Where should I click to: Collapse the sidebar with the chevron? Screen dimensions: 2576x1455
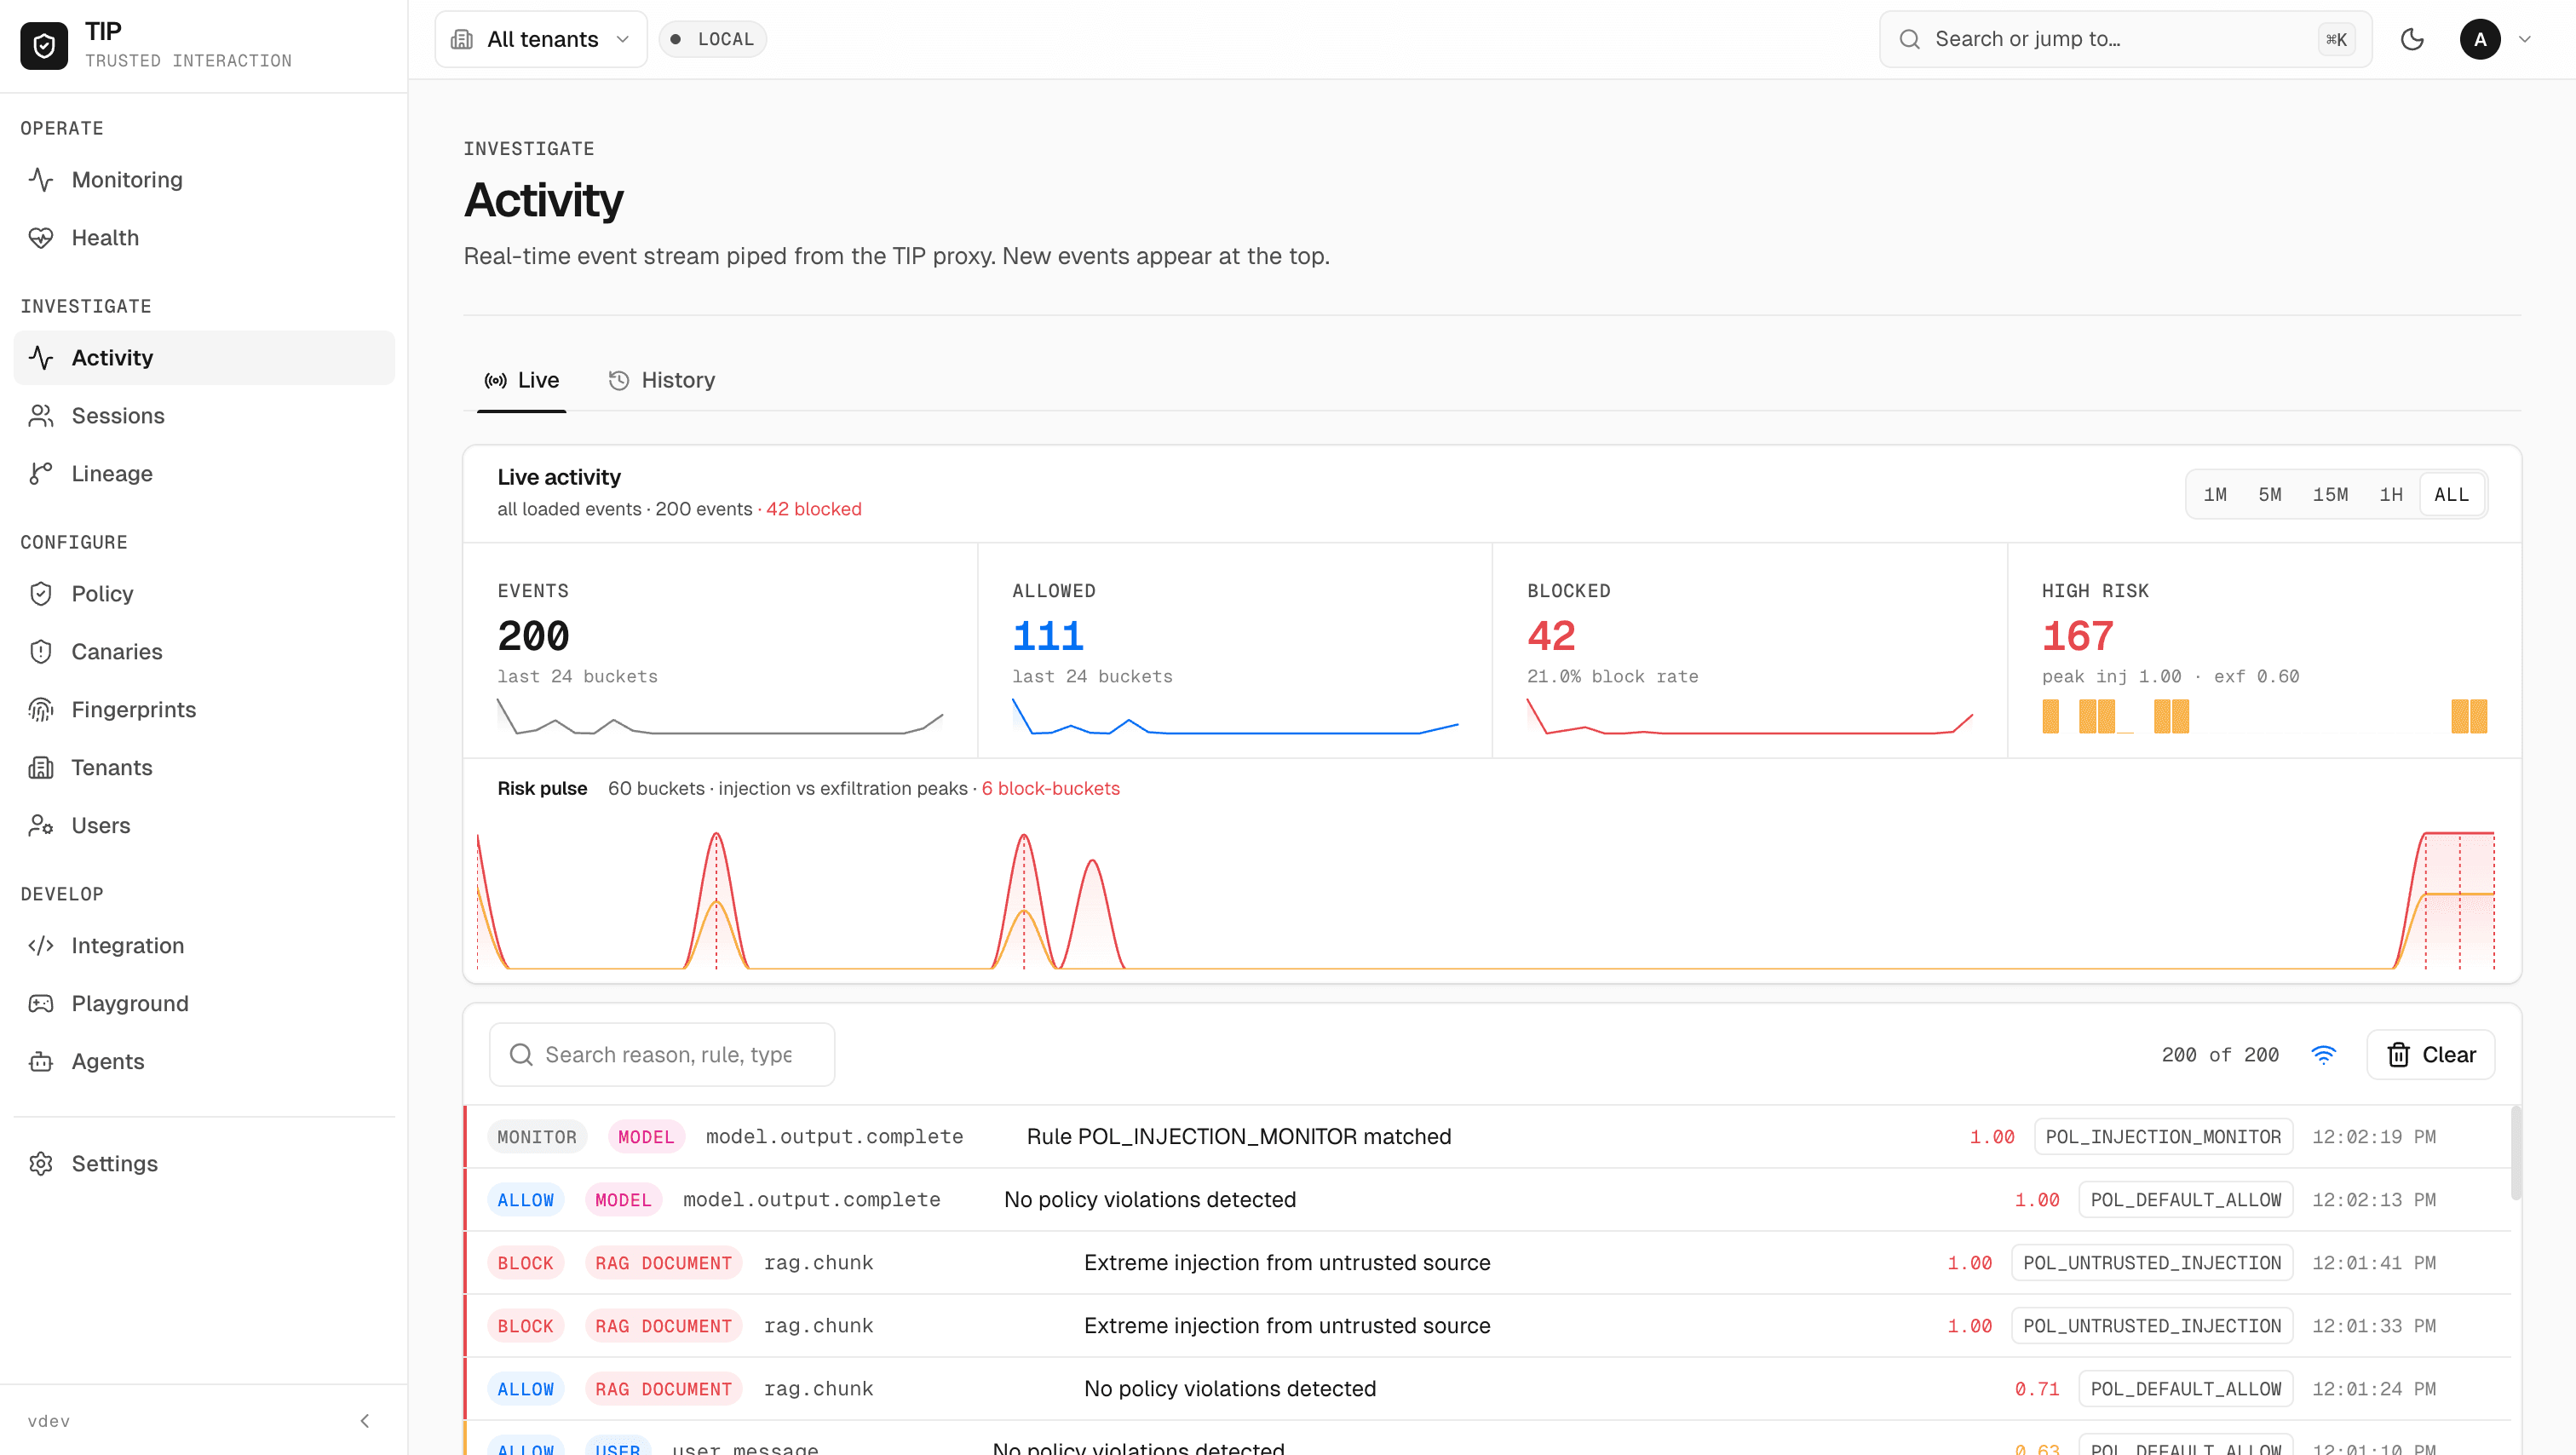365,1421
